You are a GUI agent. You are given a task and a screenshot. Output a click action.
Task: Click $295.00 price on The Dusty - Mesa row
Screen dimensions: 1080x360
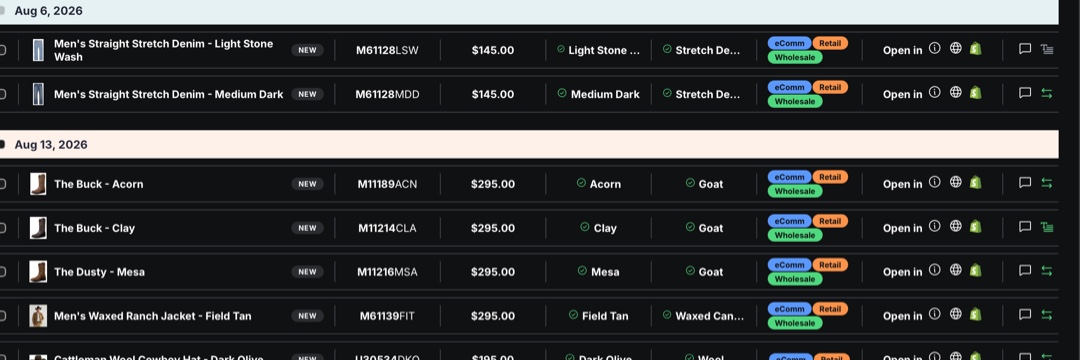click(x=492, y=272)
